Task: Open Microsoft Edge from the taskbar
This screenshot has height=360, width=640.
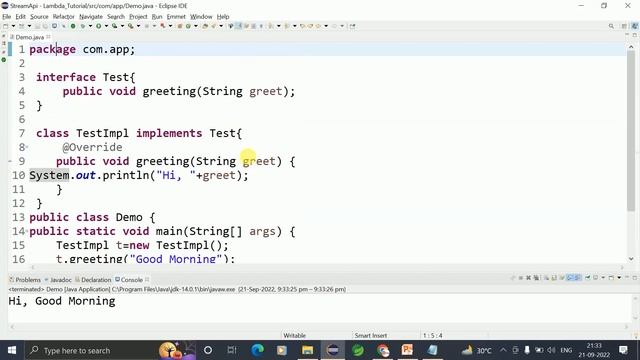Action: click(257, 350)
